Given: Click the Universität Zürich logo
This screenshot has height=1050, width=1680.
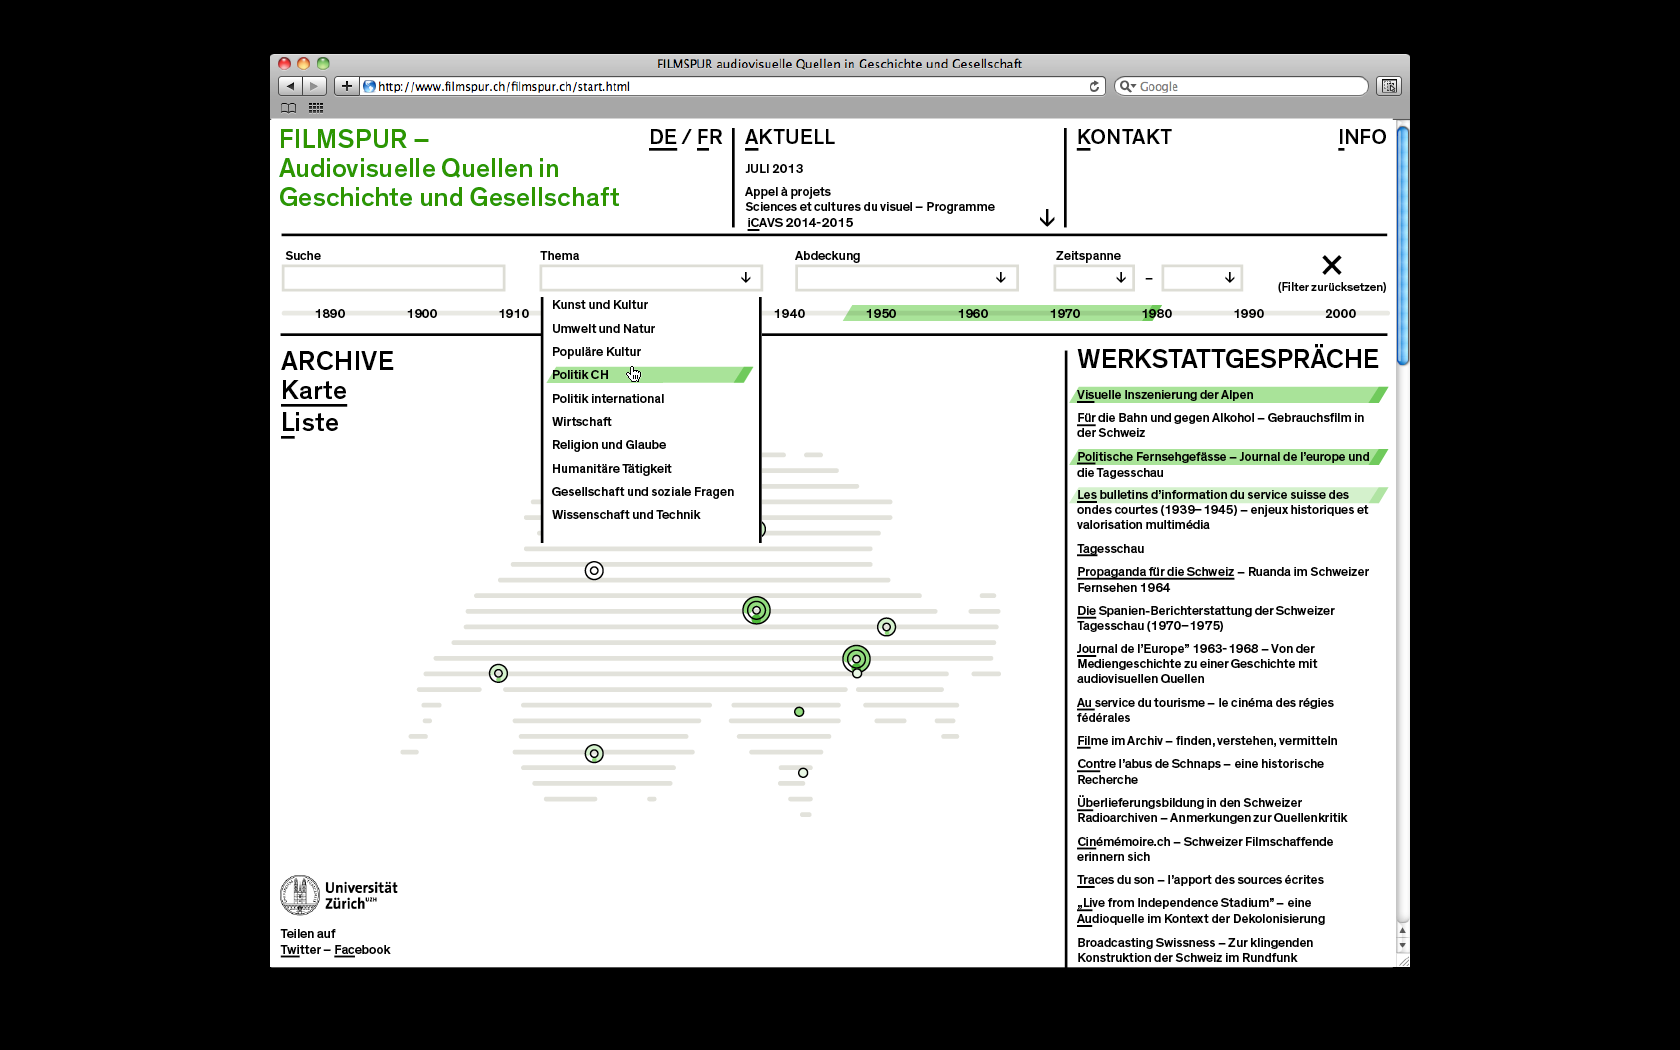Looking at the screenshot, I should pos(339,895).
